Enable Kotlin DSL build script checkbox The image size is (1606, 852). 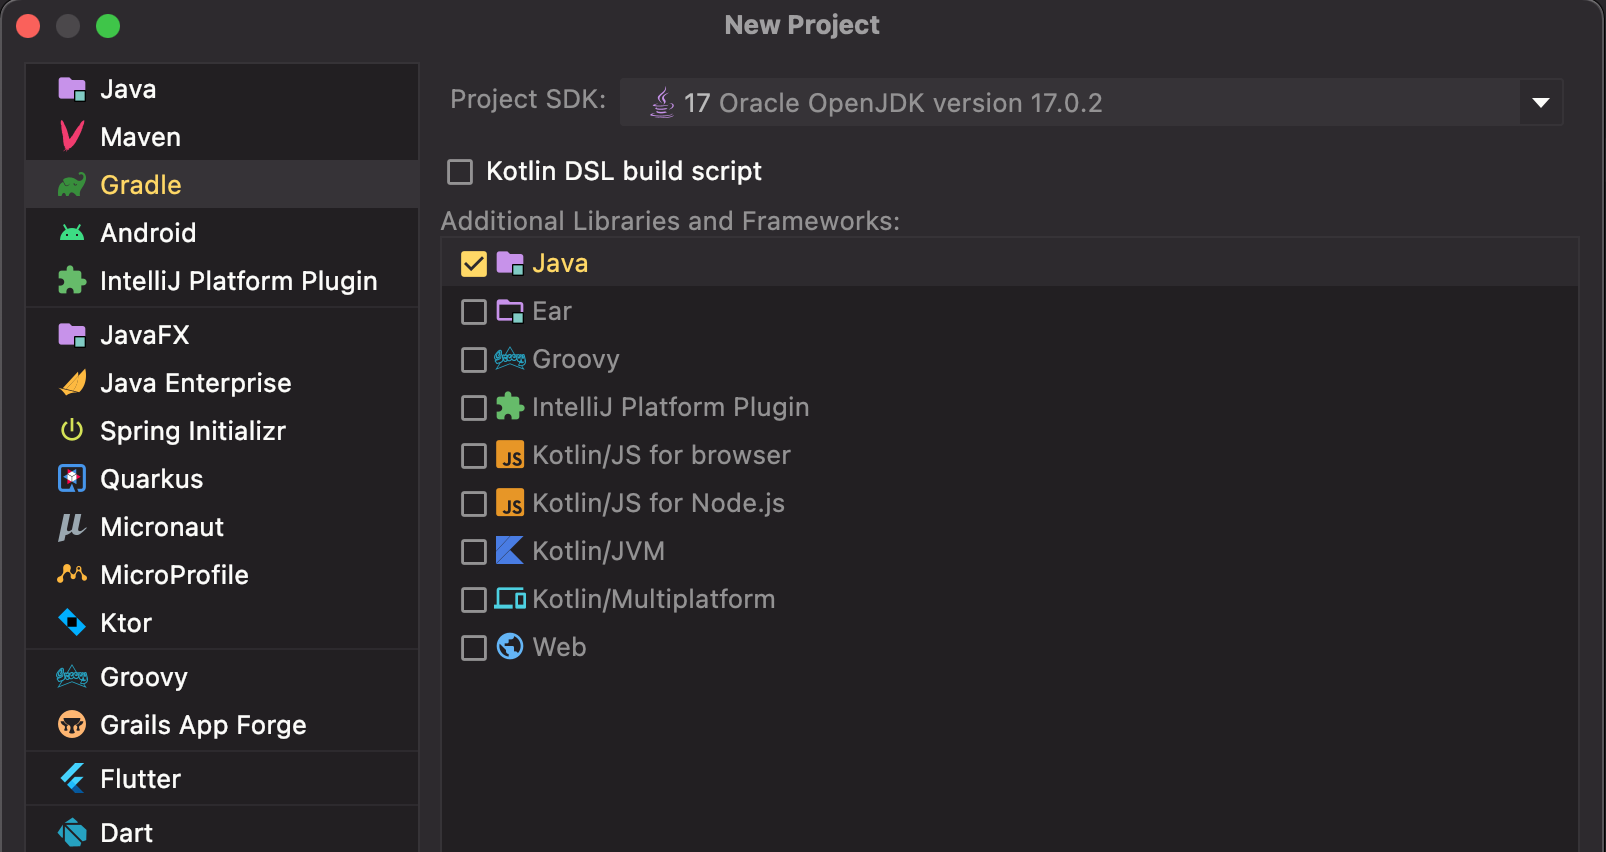pyautogui.click(x=460, y=172)
